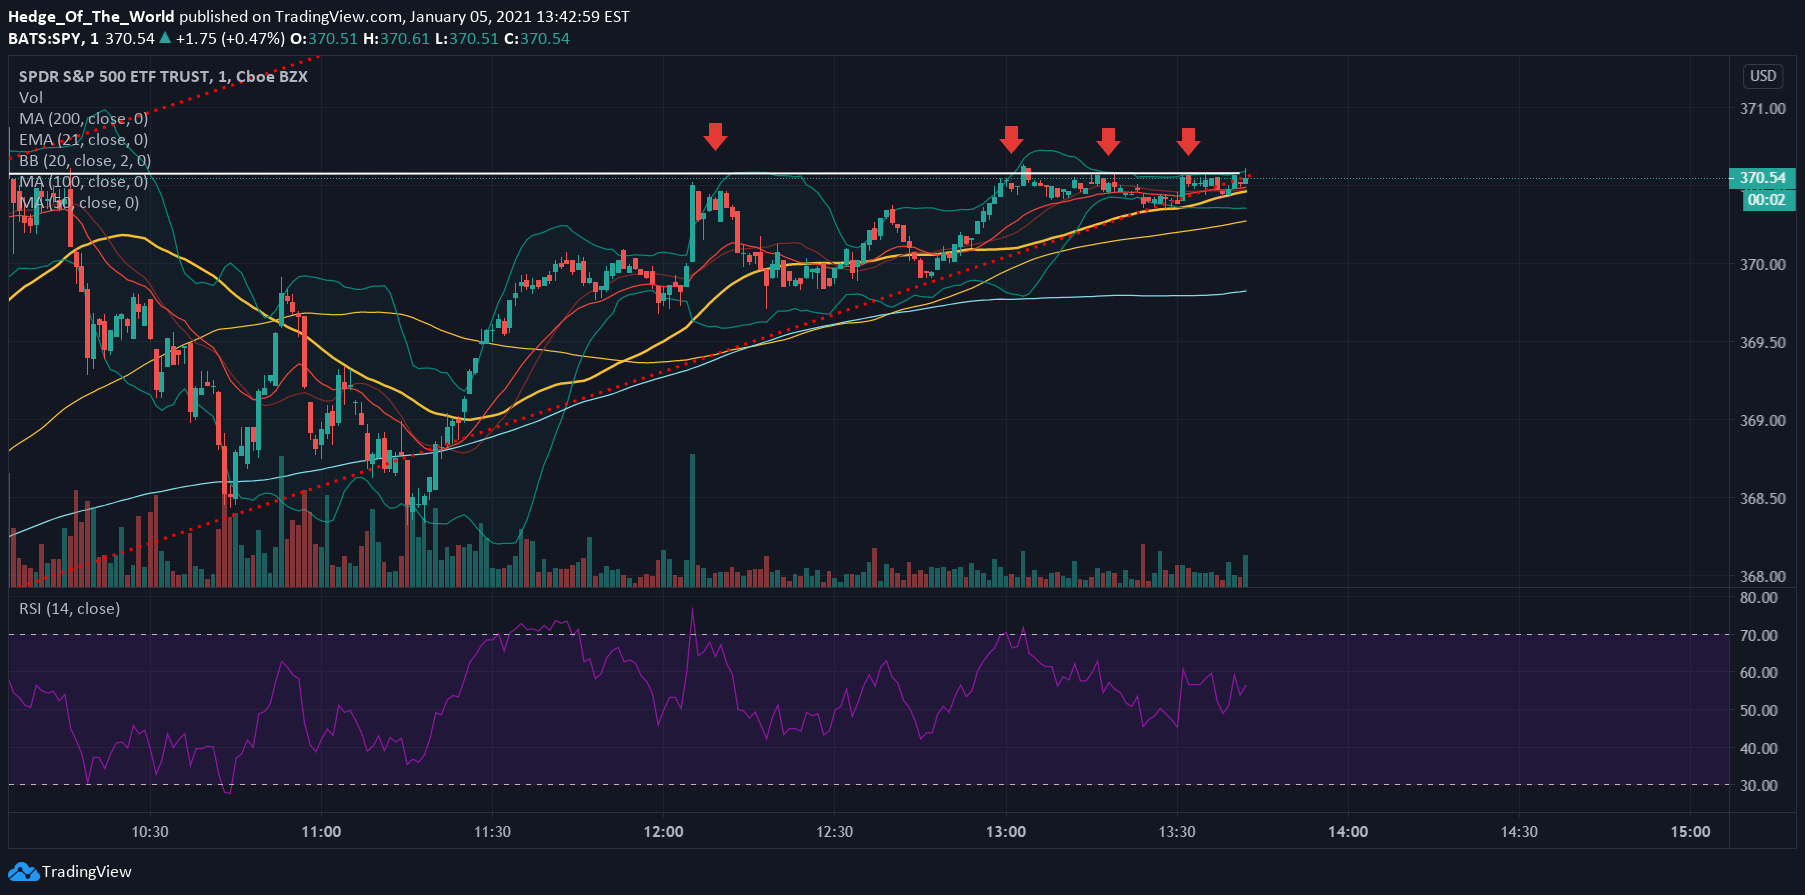Click the 13:30 time axis label

click(1177, 831)
